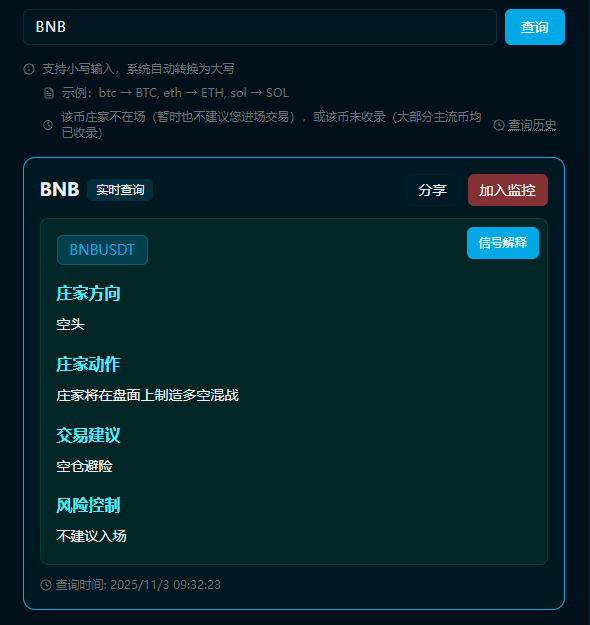Click the 交易建议 heading
This screenshot has width=590, height=625.
(x=88, y=435)
